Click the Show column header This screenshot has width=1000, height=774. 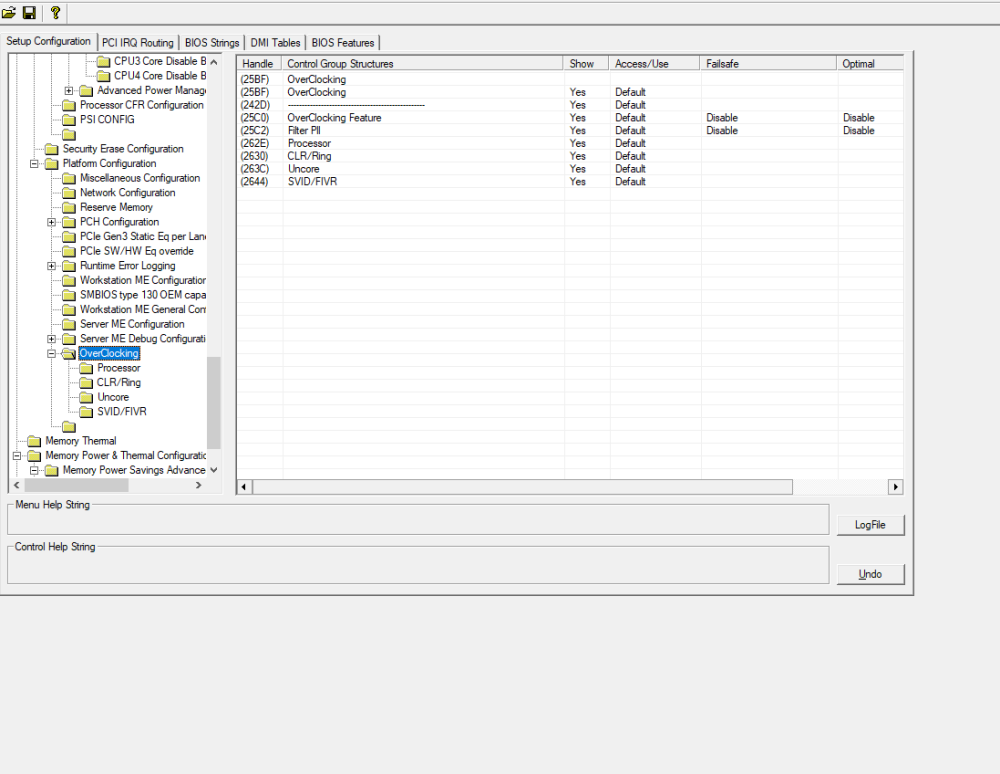[586, 64]
